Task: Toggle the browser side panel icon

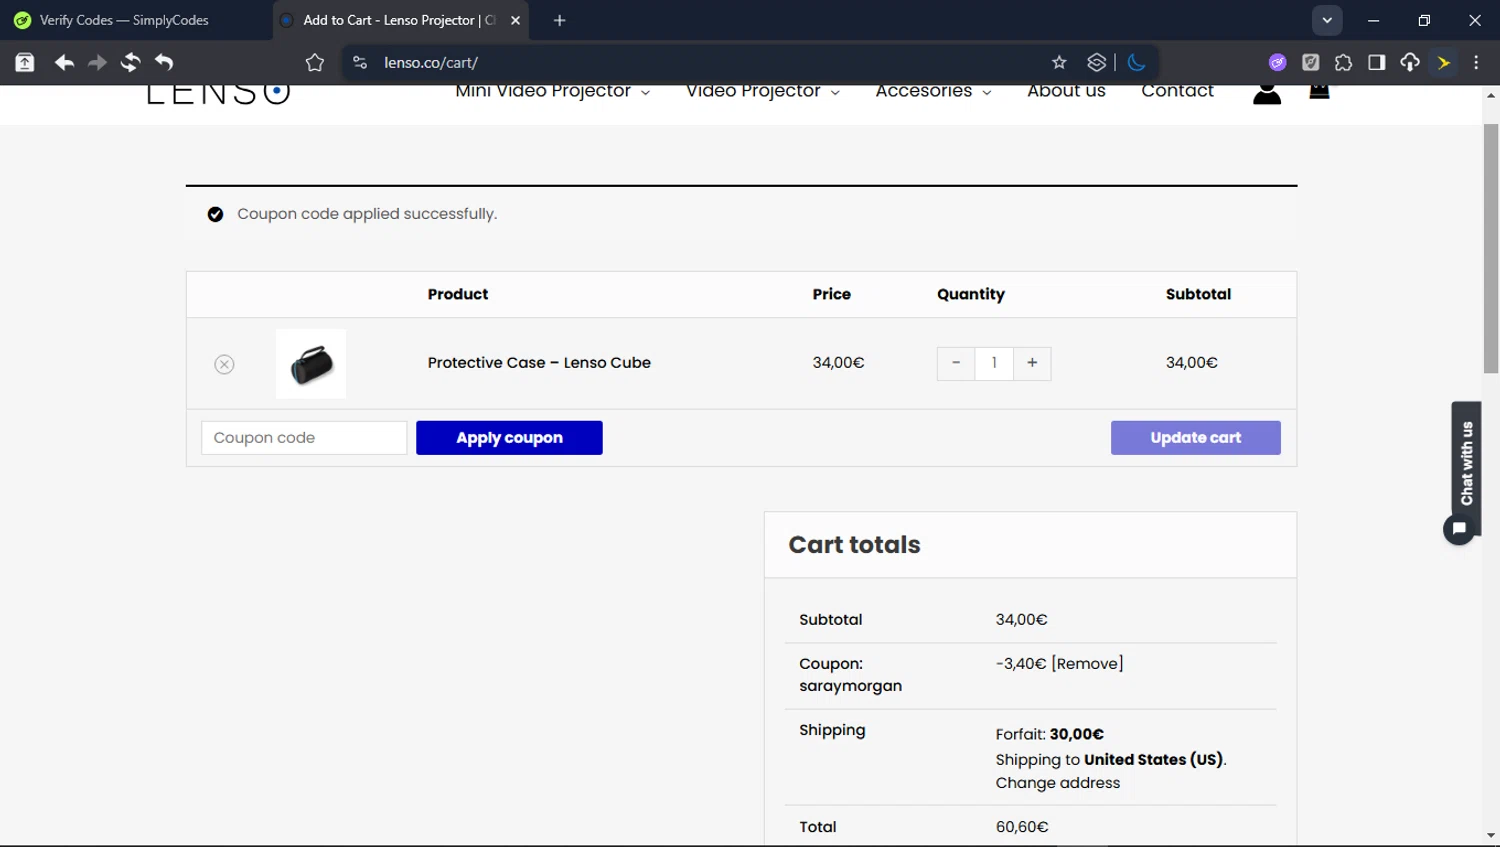Action: click(x=1377, y=62)
